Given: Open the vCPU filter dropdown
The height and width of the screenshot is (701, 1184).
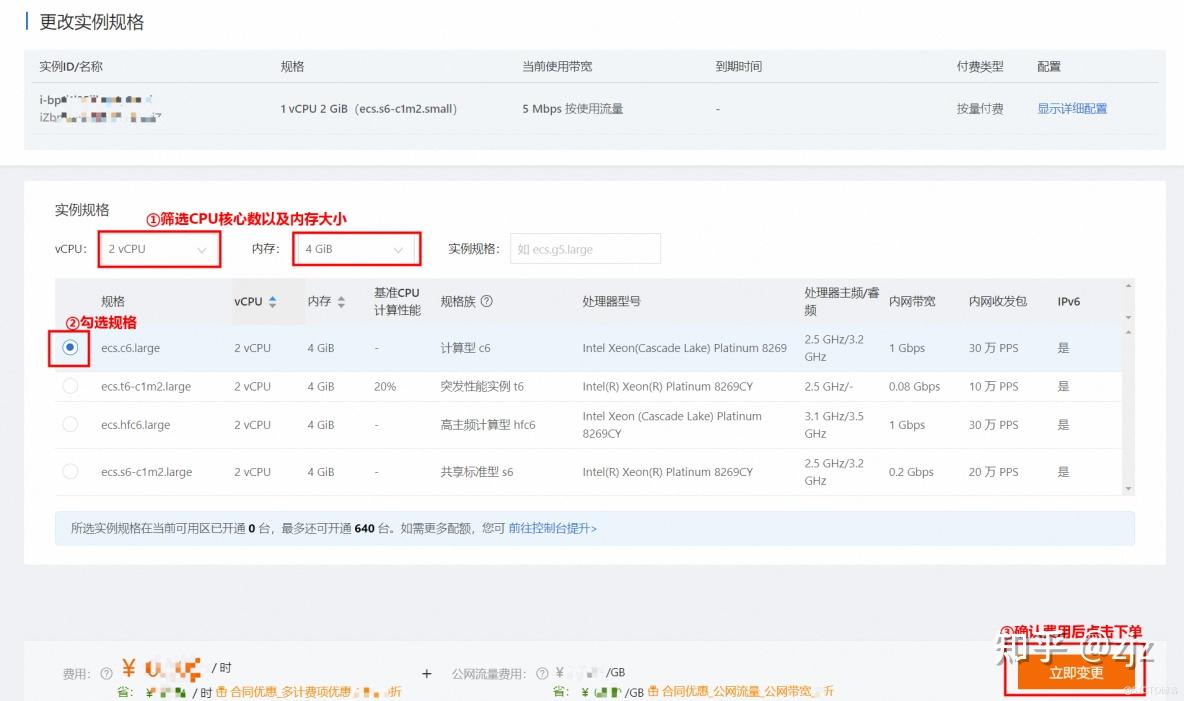Looking at the screenshot, I should 159,248.
